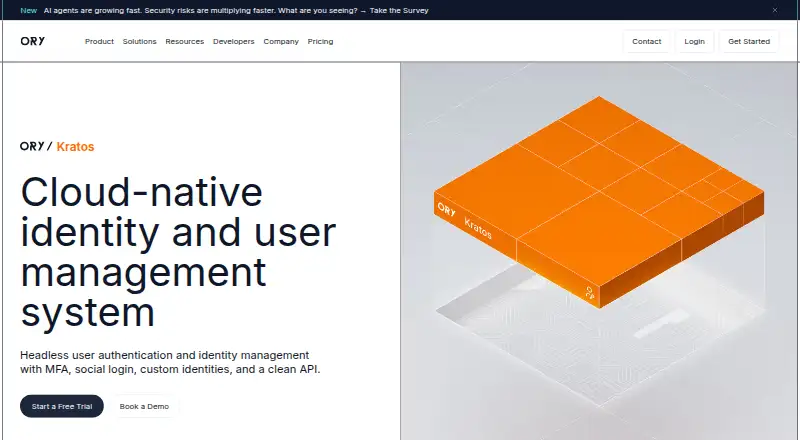Click Start a Free Trial
Image resolution: width=800 pixels, height=440 pixels.
pyautogui.click(x=62, y=406)
